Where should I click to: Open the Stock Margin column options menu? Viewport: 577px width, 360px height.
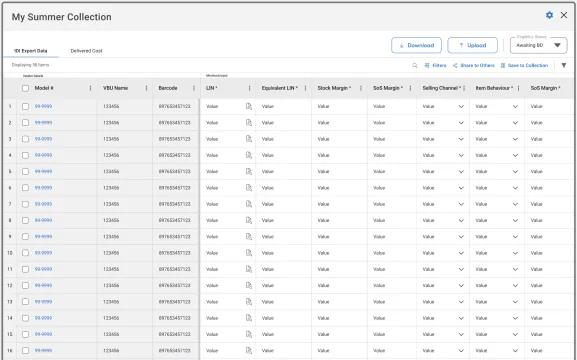click(x=361, y=88)
